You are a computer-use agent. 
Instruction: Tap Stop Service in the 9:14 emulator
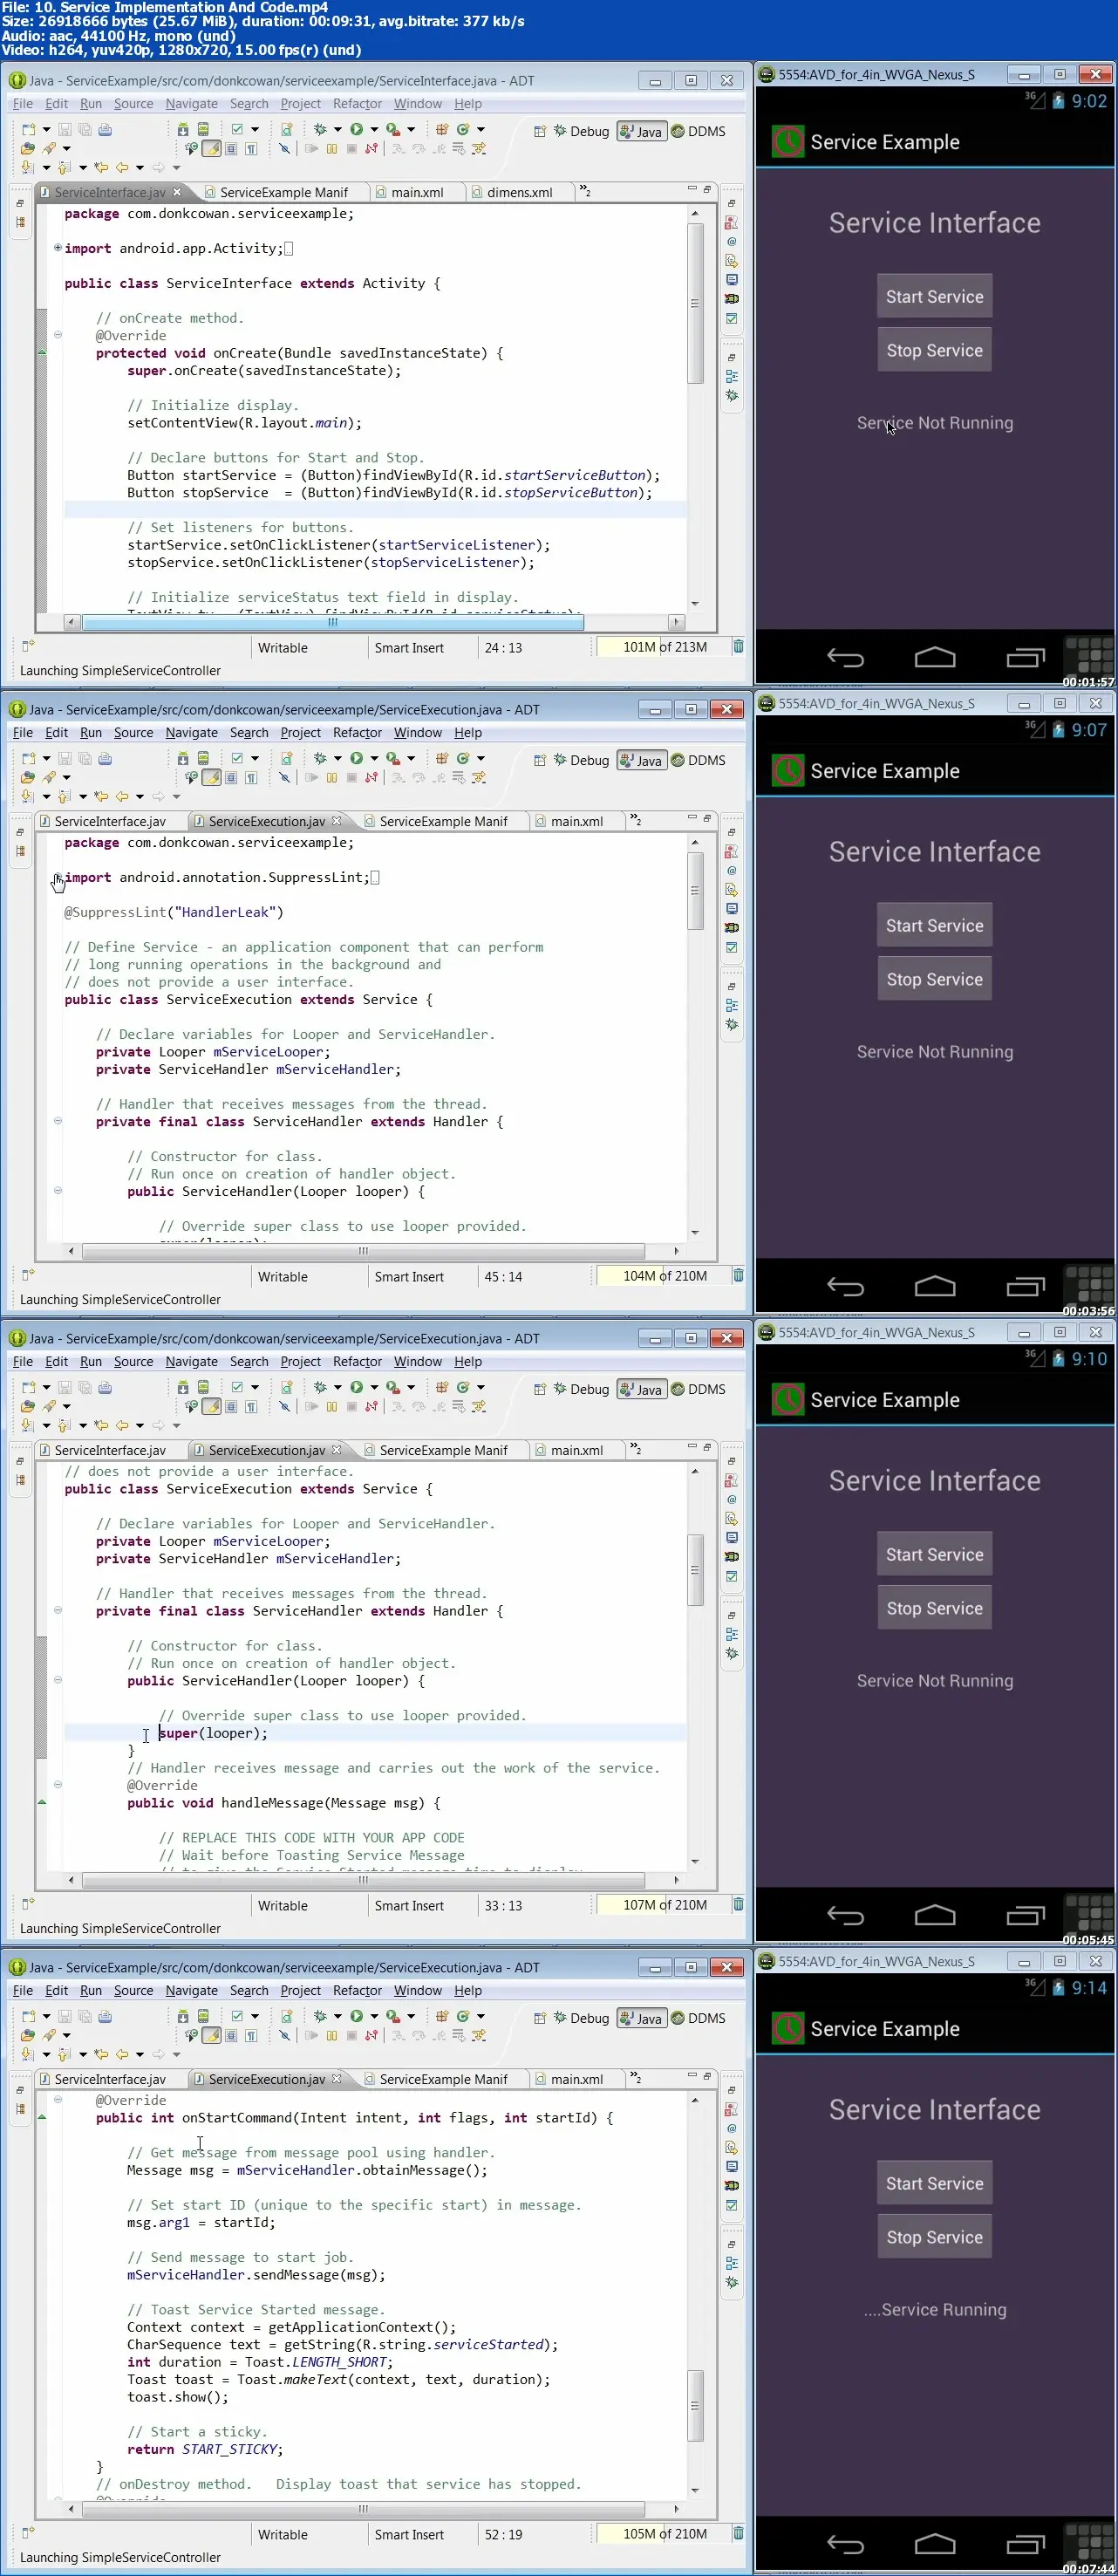pyautogui.click(x=934, y=2237)
